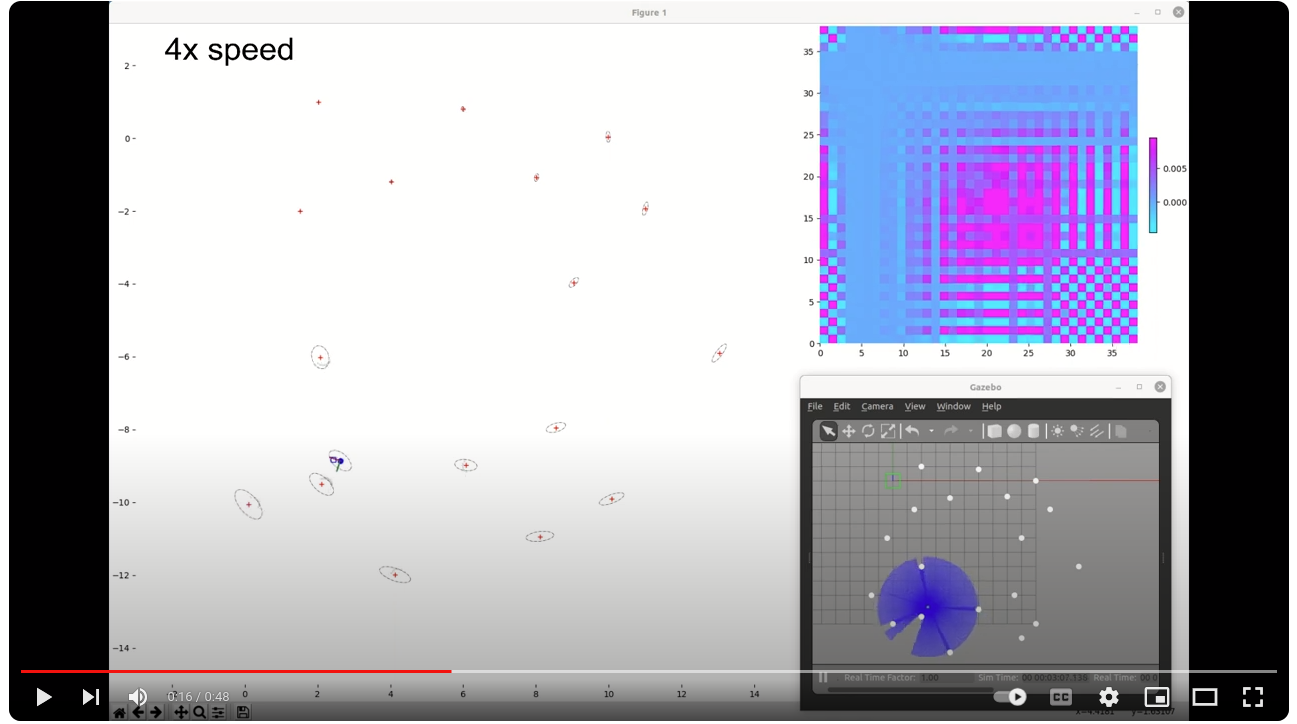The image size is (1297, 724).
Task: Play the video
Action: tap(44, 697)
